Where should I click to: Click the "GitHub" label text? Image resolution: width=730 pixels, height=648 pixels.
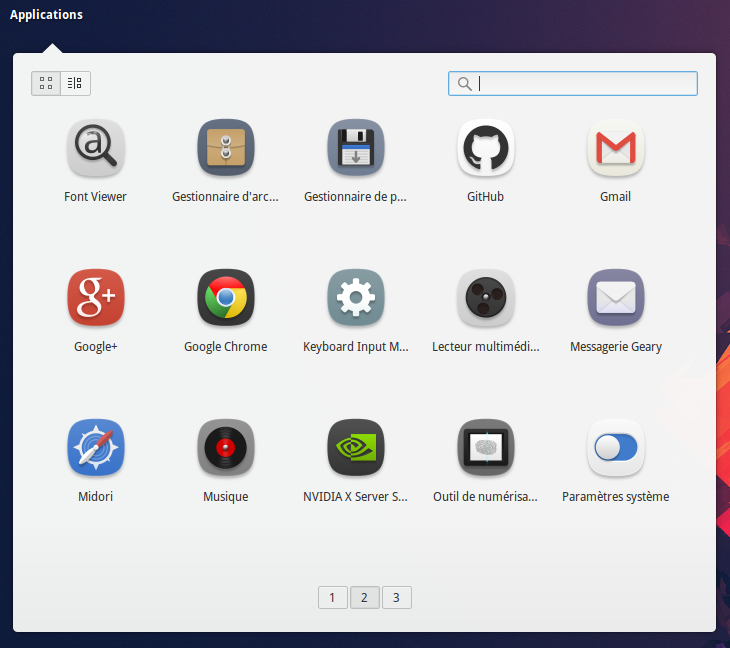pyautogui.click(x=486, y=196)
